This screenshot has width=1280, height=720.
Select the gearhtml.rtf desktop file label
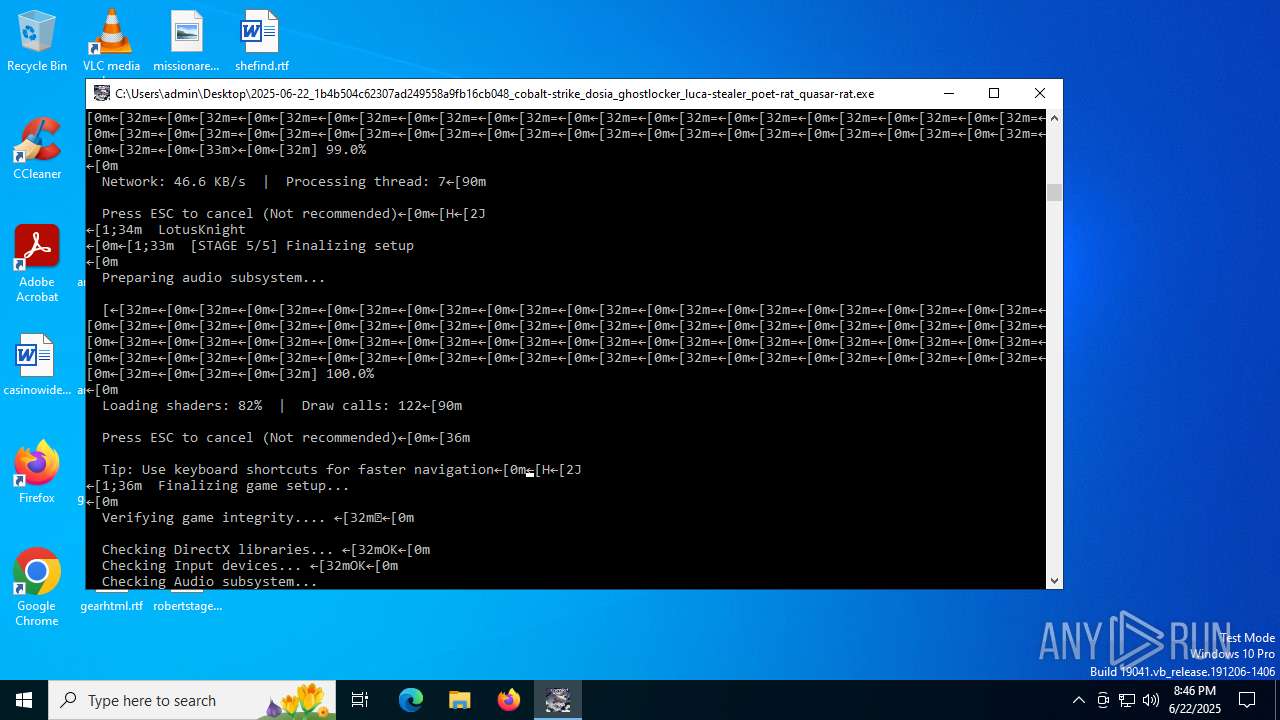tap(111, 606)
